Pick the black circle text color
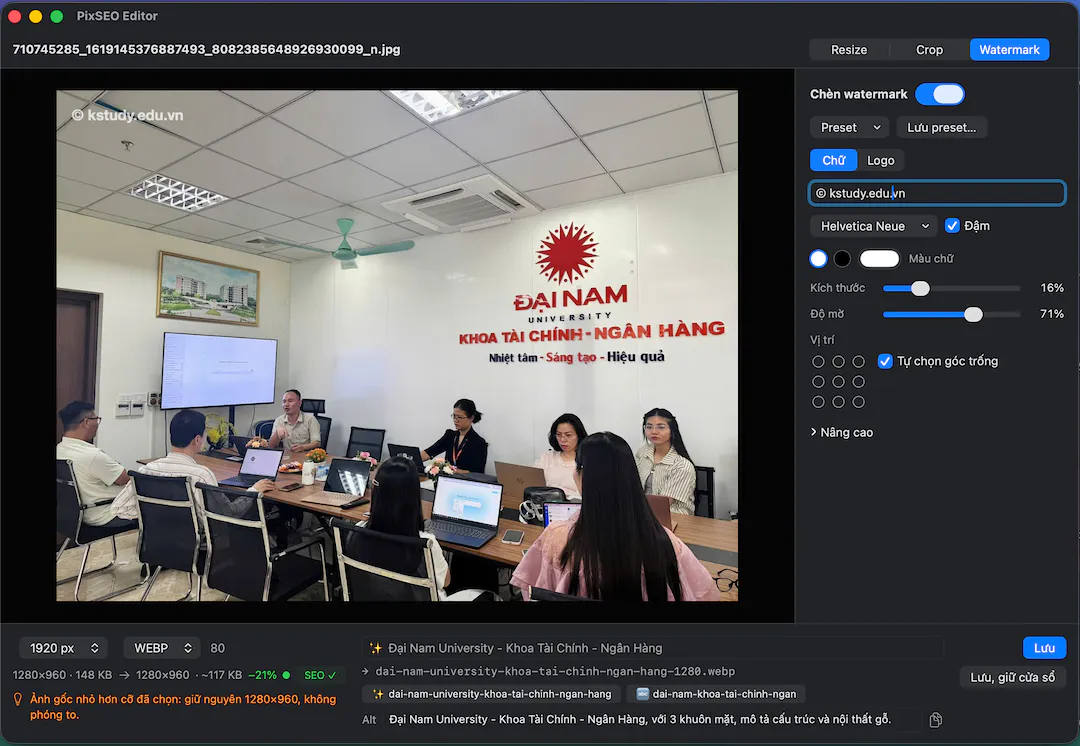Screen dimensions: 1080x746 coord(842,259)
